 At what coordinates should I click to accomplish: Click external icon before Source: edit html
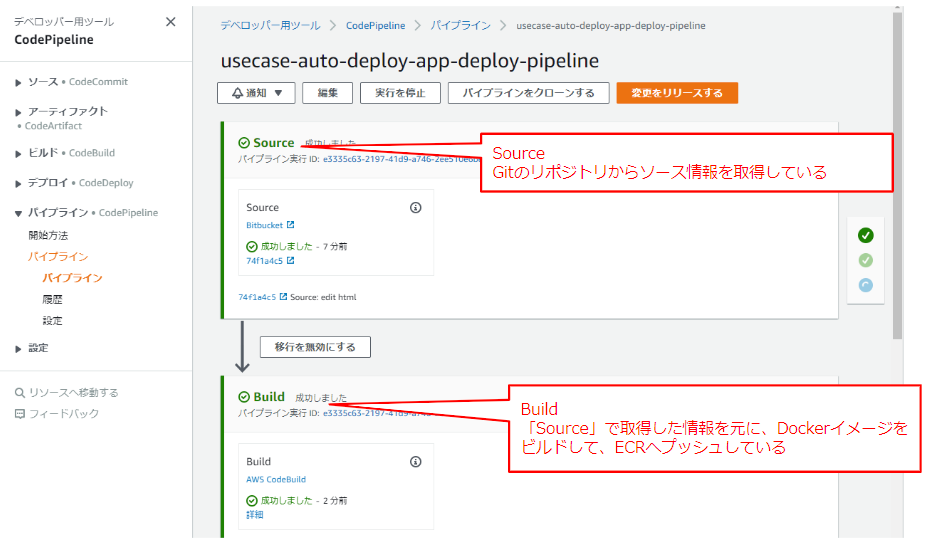283,297
